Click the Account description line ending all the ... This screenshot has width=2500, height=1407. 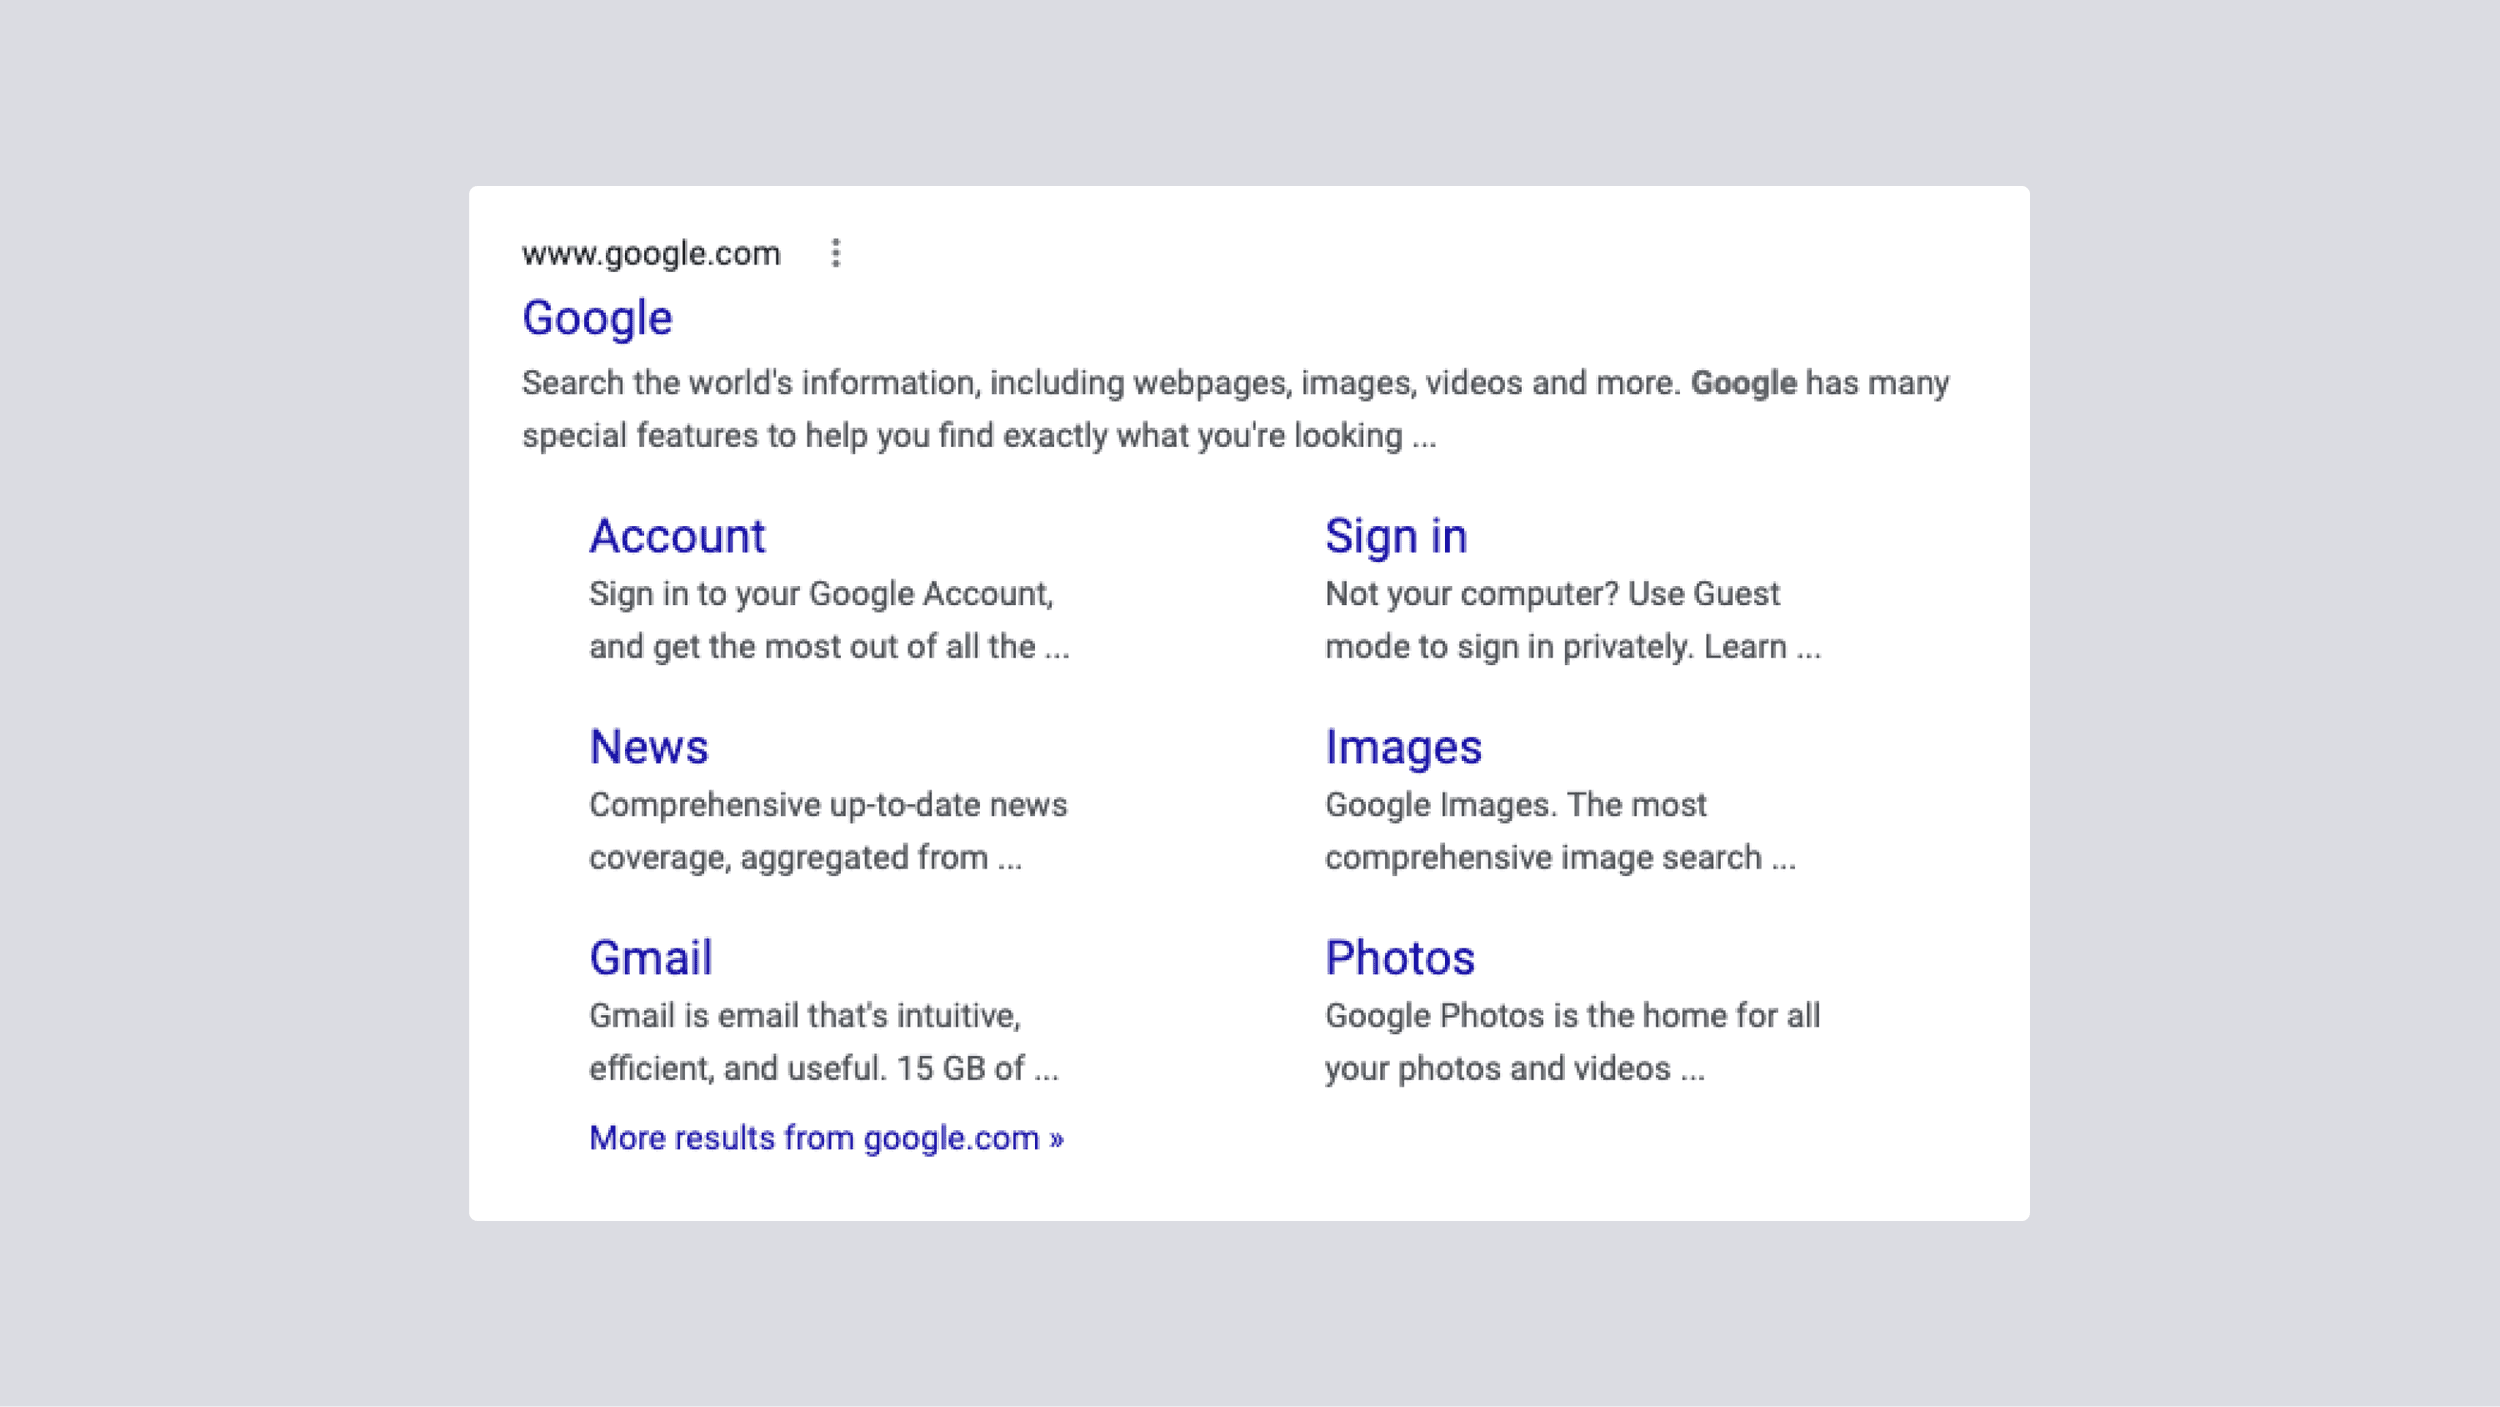tap(828, 647)
